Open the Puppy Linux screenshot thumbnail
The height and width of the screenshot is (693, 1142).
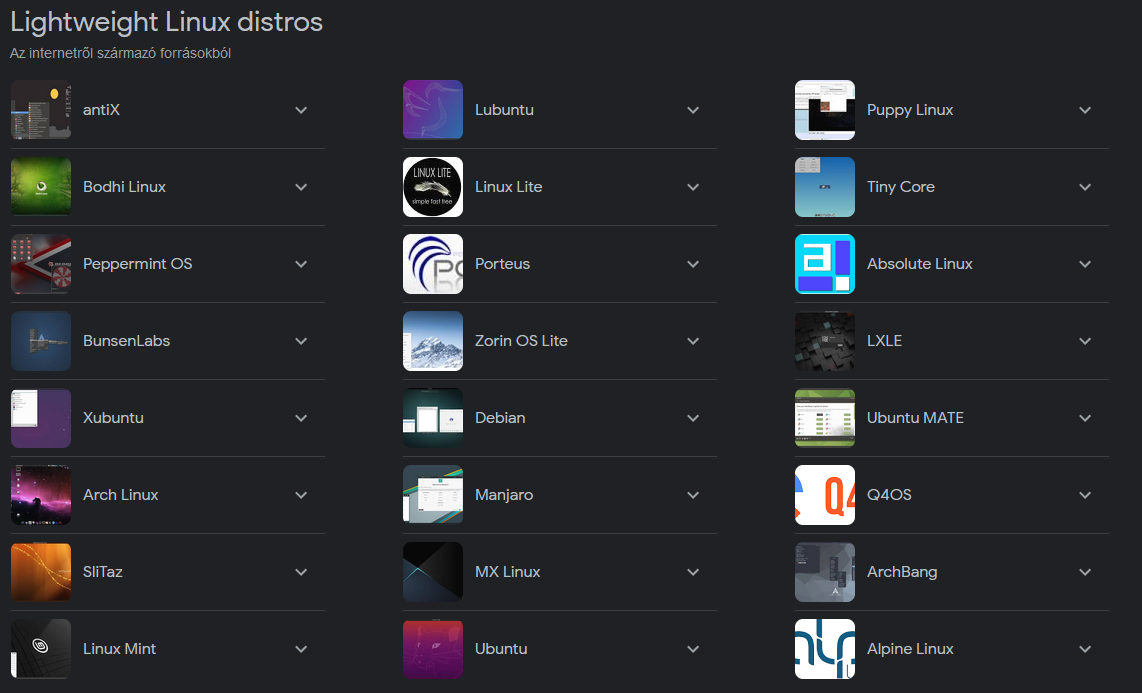pos(824,110)
